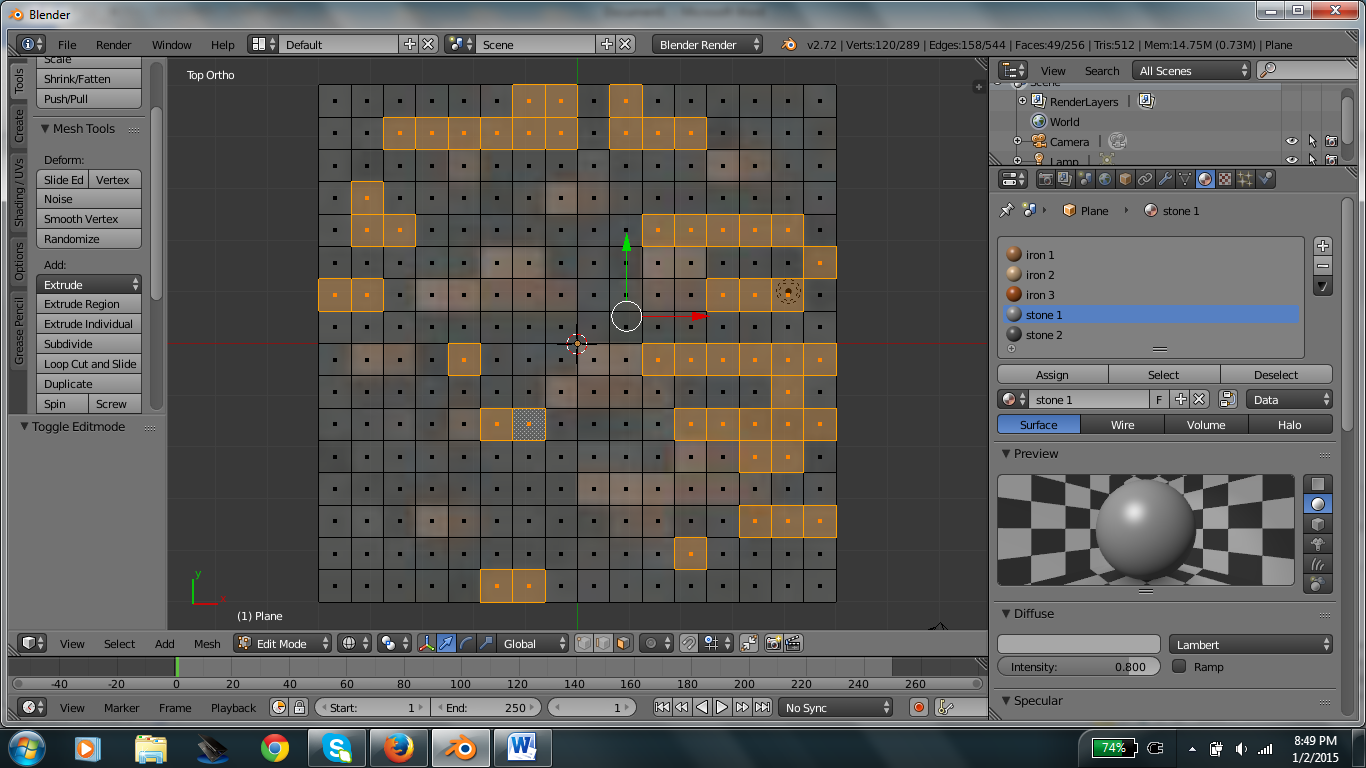1366x768 pixels.
Task: Play the animation forward
Action: pos(722,707)
